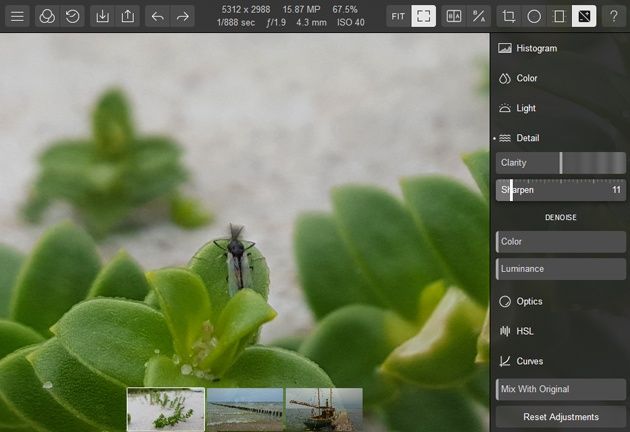Click the Sharpen value 11
Image resolution: width=630 pixels, height=432 pixels.
616,190
